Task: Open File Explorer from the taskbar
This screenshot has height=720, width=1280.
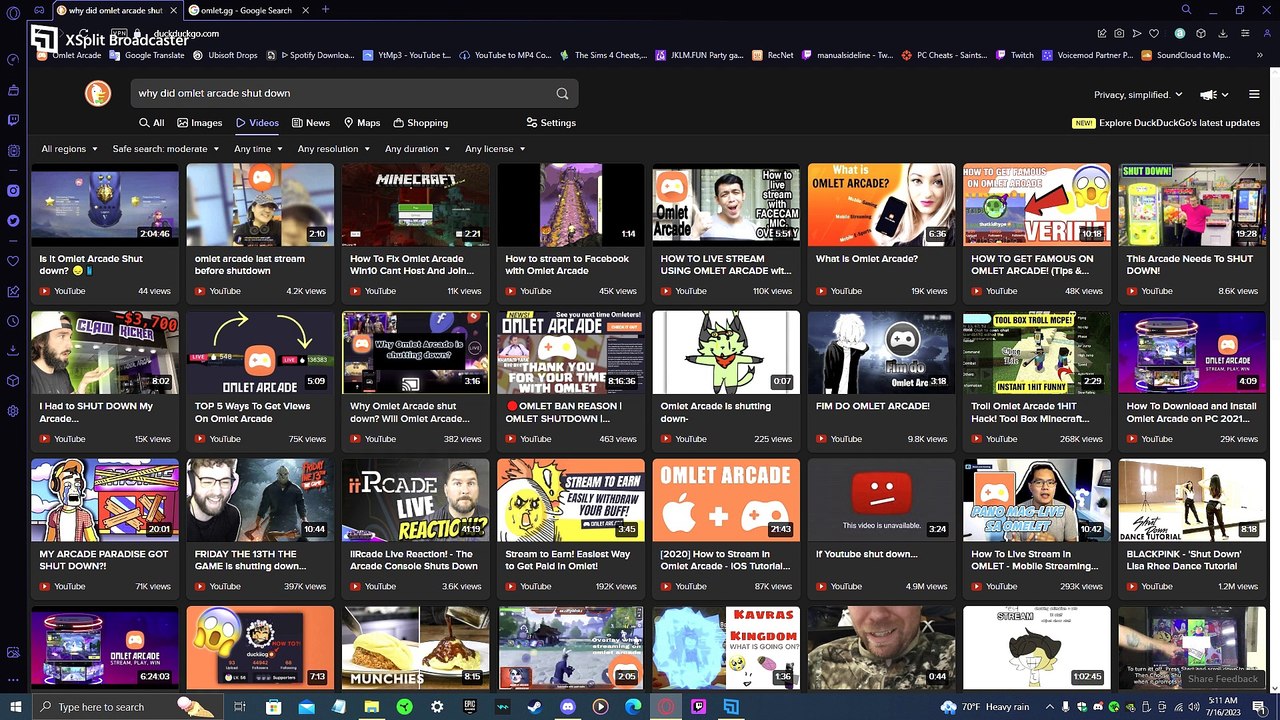Action: 372,707
